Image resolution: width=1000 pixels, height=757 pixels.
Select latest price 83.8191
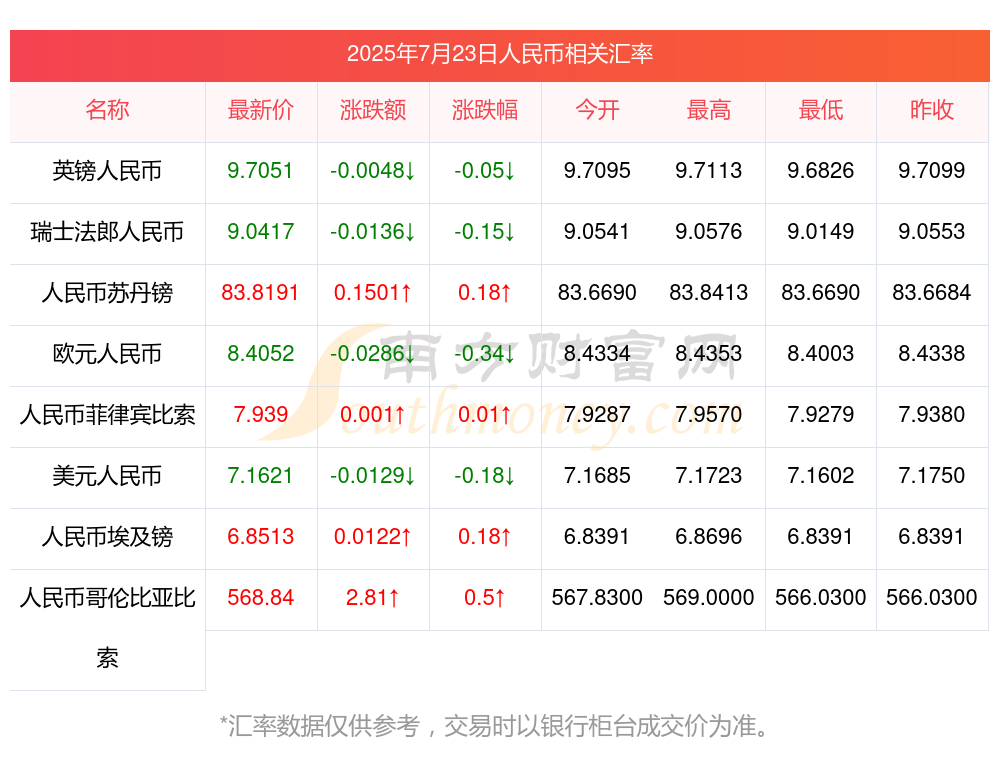pos(260,293)
